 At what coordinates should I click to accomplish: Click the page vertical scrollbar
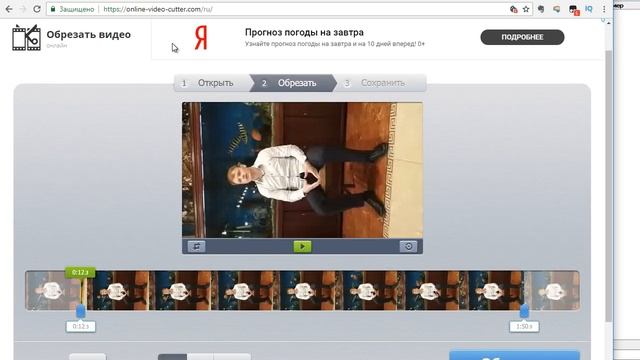(x=609, y=186)
